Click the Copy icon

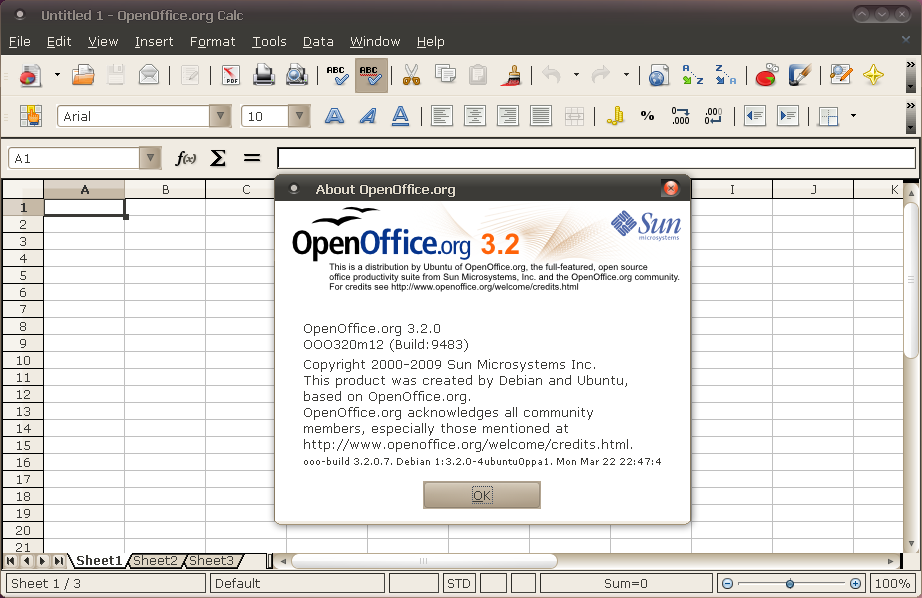(x=445, y=74)
